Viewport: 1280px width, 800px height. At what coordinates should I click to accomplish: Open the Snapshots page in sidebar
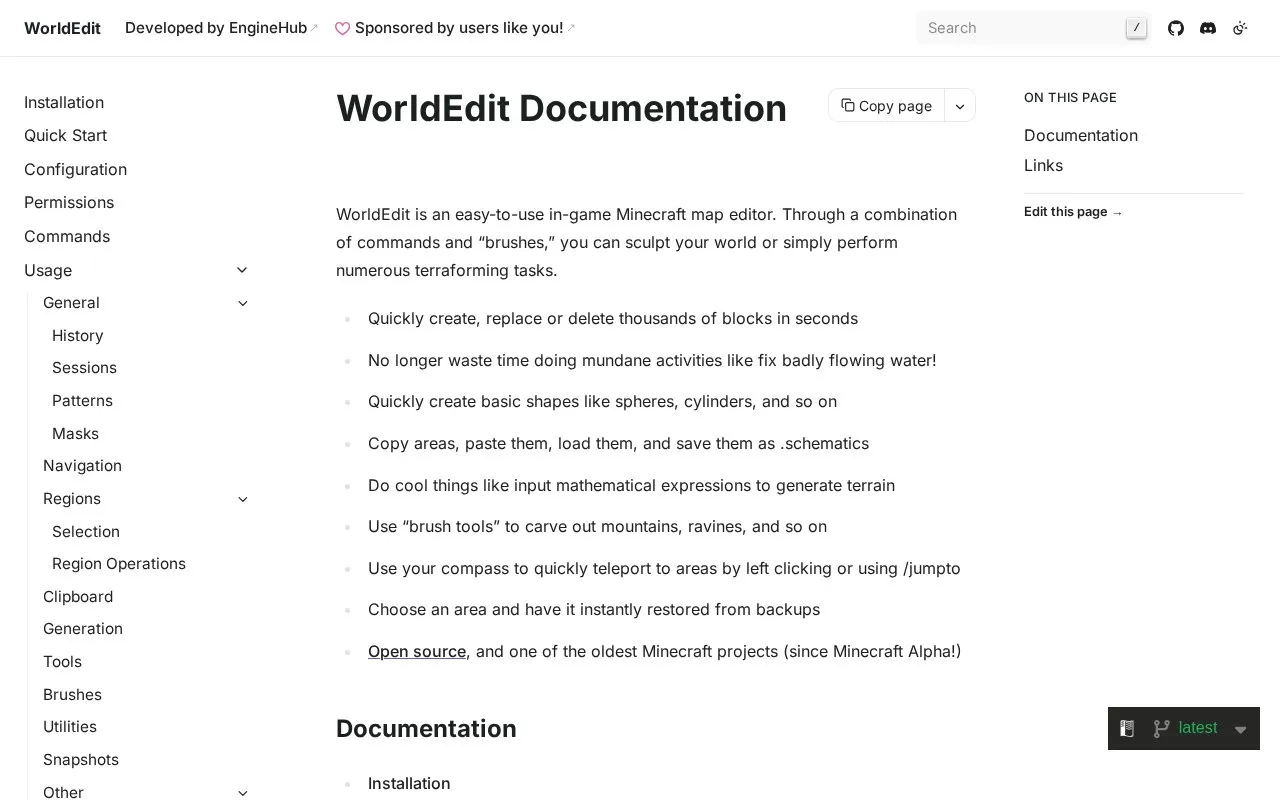click(80, 759)
